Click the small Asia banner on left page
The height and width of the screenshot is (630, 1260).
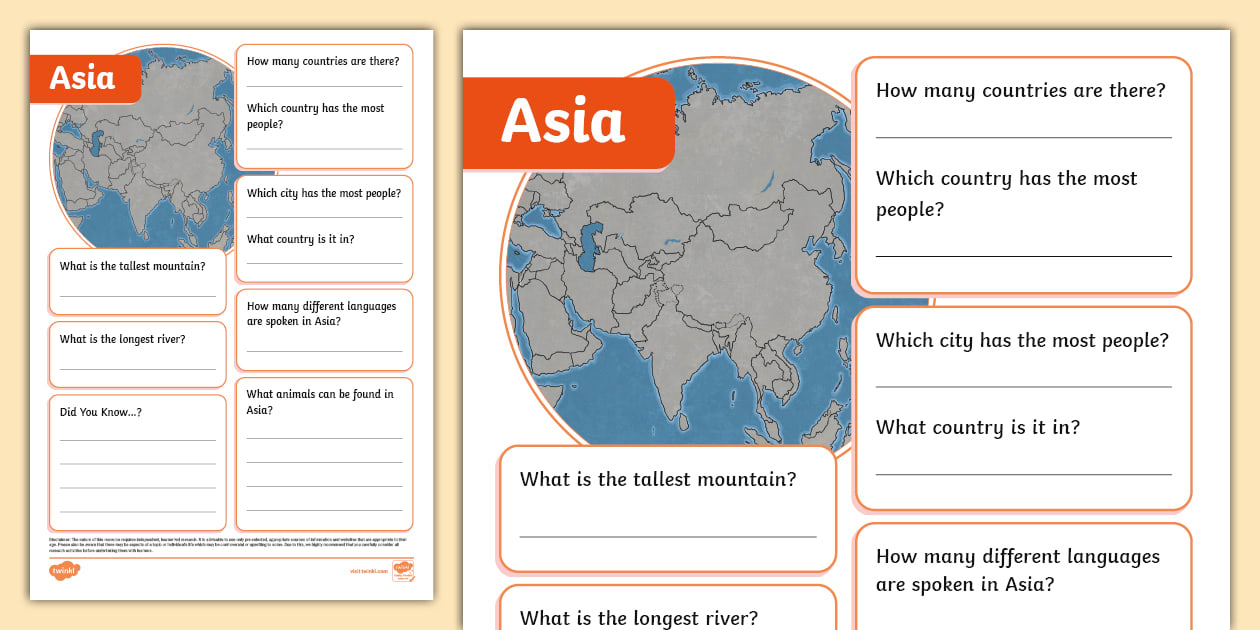[x=85, y=79]
